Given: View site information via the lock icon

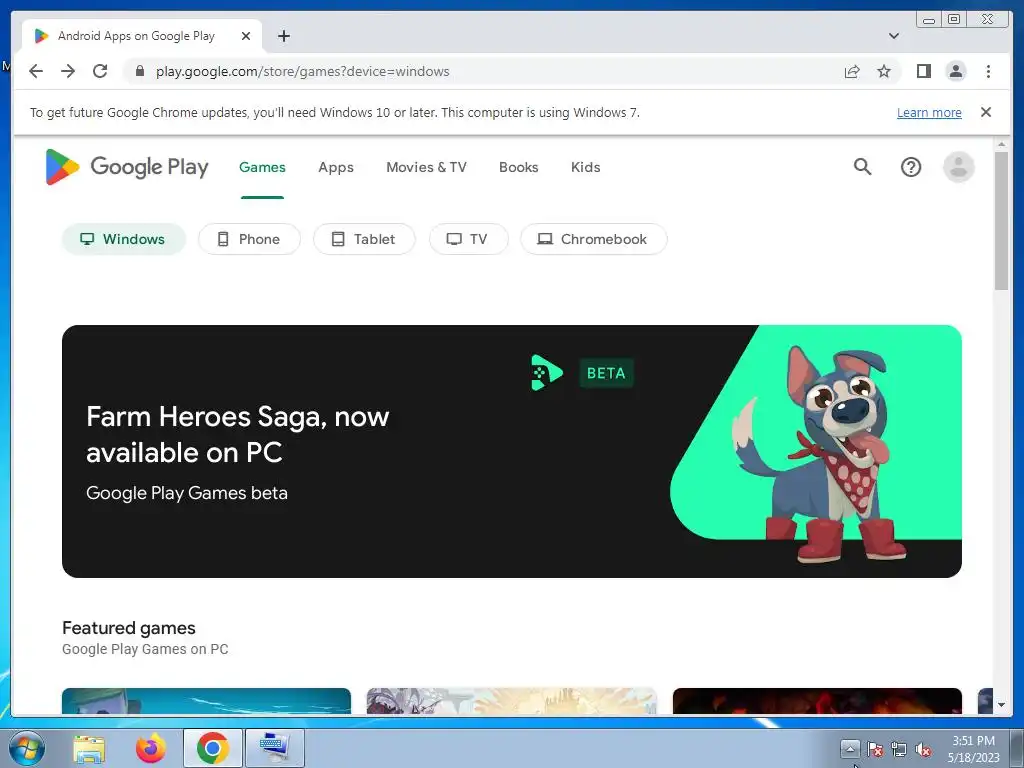Looking at the screenshot, I should click(139, 71).
